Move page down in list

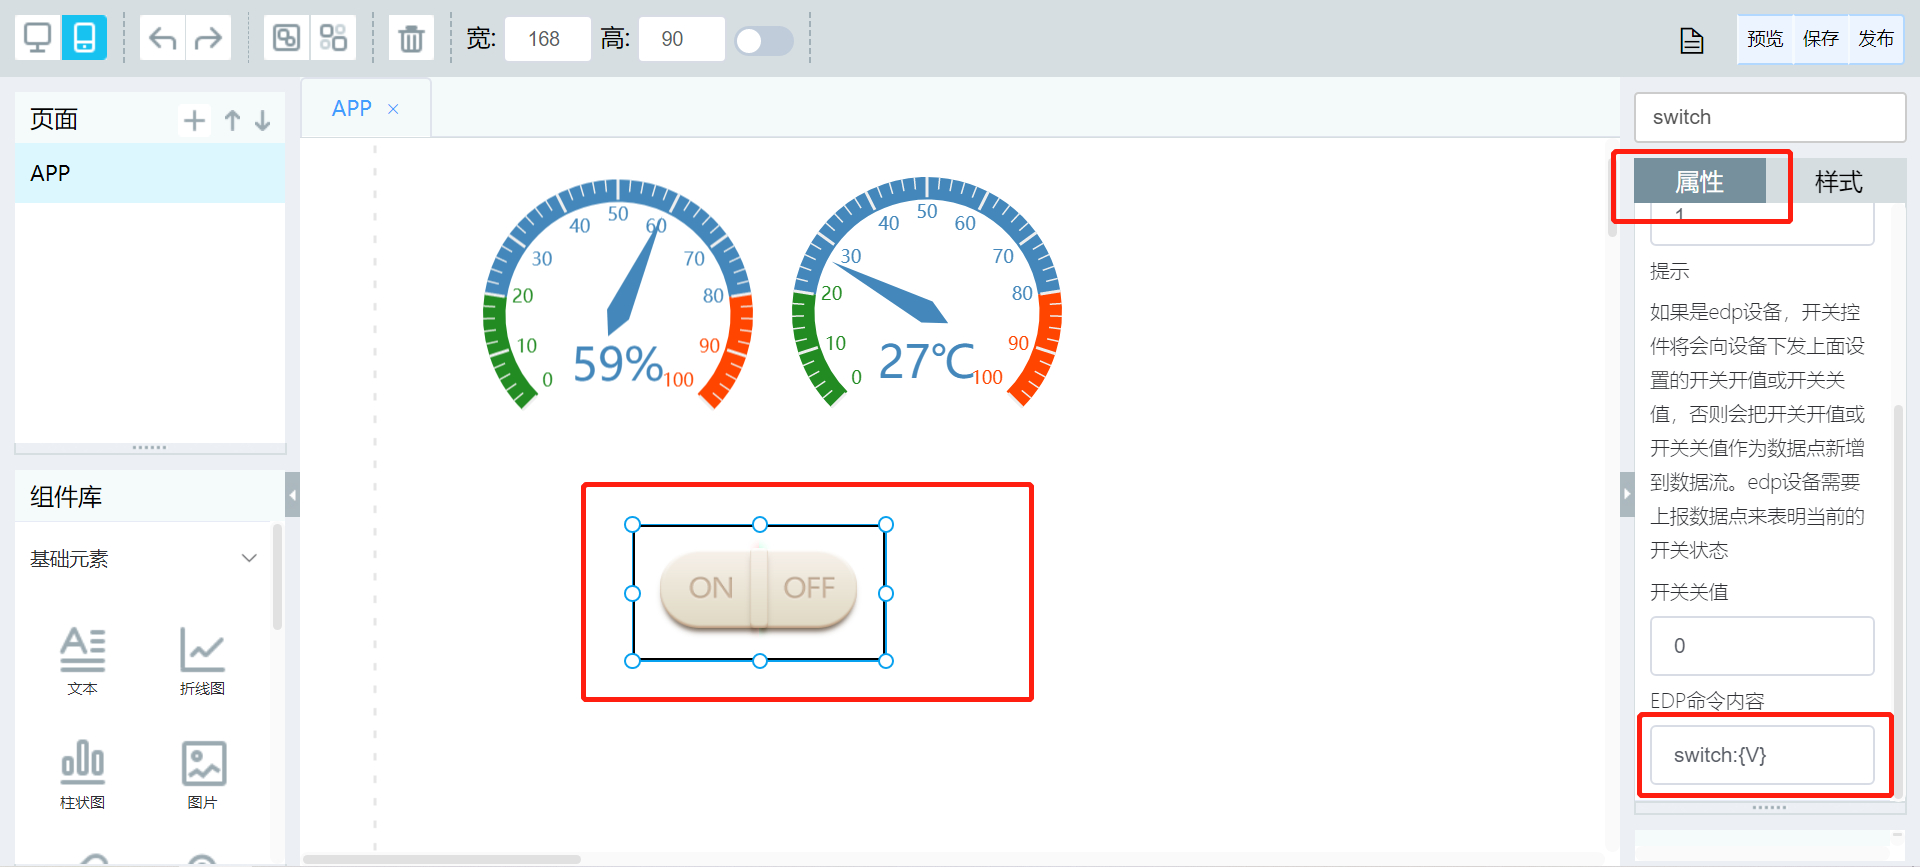(263, 121)
